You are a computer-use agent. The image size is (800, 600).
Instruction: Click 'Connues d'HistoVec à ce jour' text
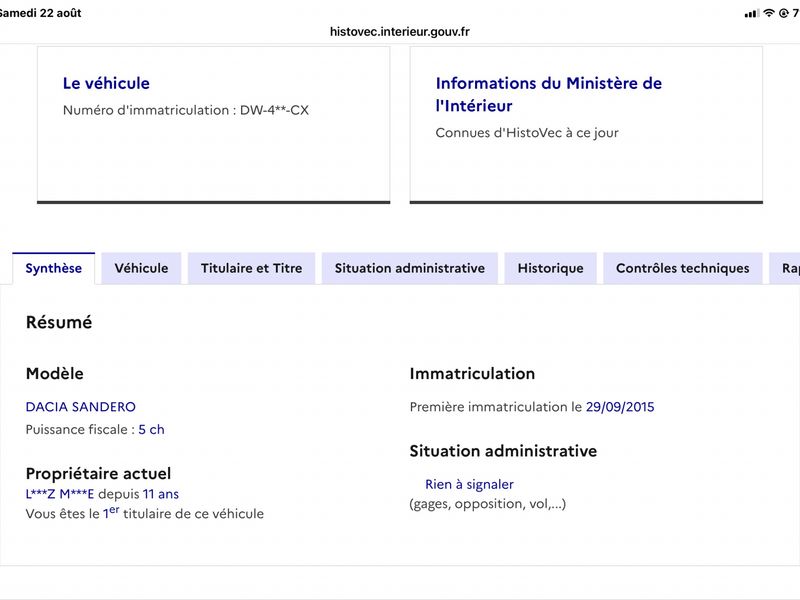tap(527, 133)
